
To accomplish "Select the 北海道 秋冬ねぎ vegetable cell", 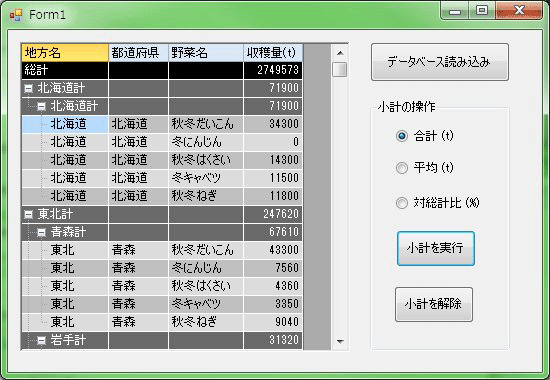I will pos(206,196).
